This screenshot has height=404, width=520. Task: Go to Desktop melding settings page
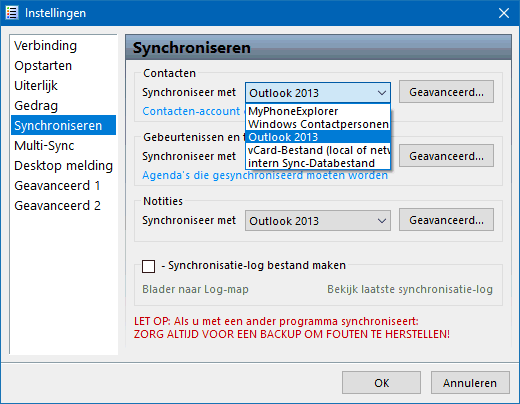pos(64,166)
